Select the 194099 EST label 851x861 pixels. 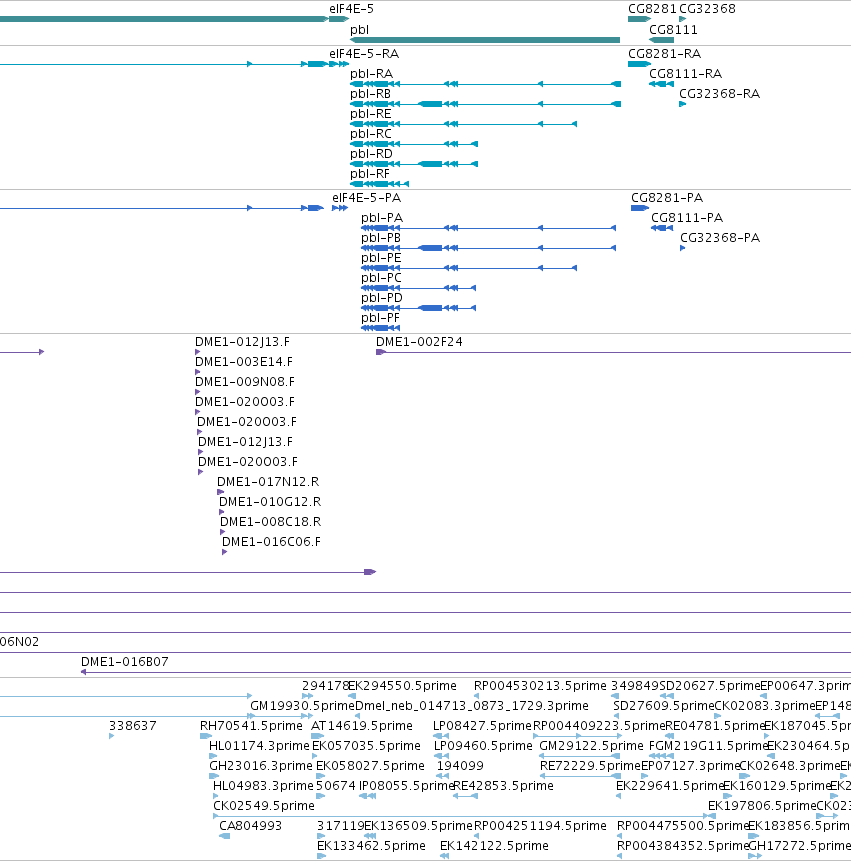pos(460,766)
